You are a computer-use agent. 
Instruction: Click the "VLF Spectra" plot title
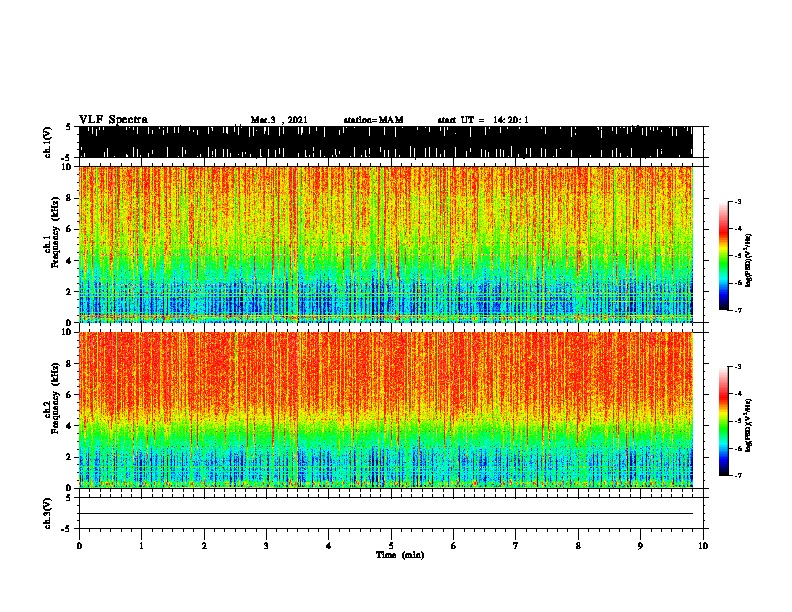point(113,120)
